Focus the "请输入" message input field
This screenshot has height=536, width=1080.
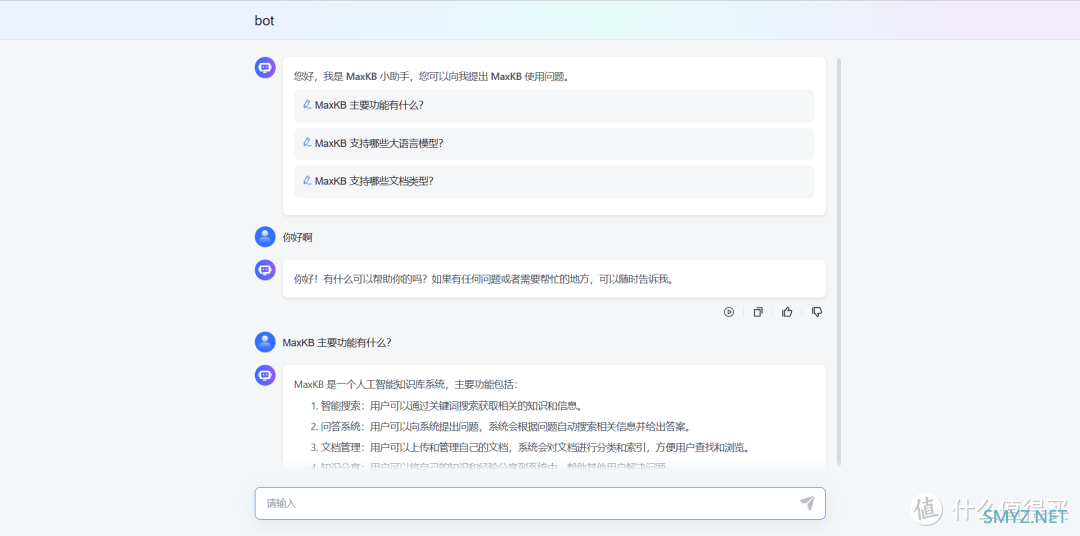pyautogui.click(x=540, y=504)
